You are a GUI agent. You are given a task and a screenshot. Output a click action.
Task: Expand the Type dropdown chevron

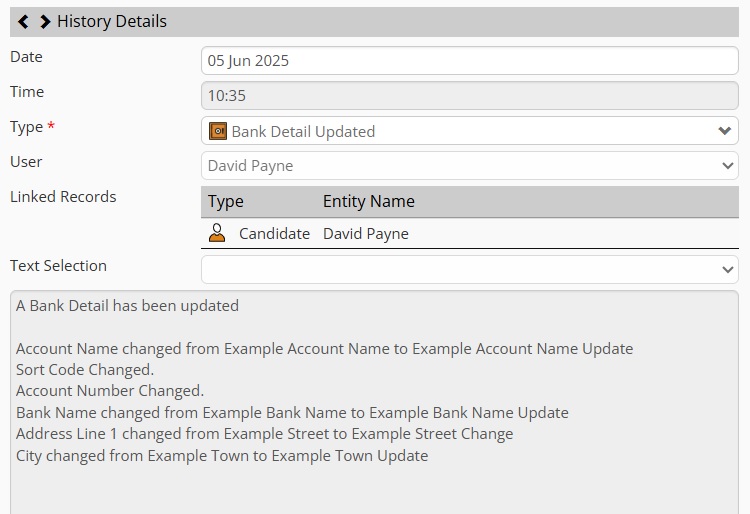coord(725,131)
